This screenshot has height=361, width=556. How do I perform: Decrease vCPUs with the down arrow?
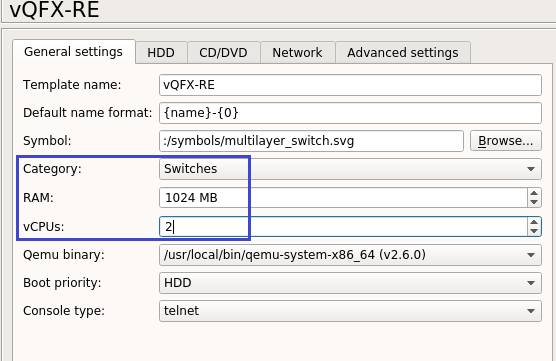tap(534, 231)
